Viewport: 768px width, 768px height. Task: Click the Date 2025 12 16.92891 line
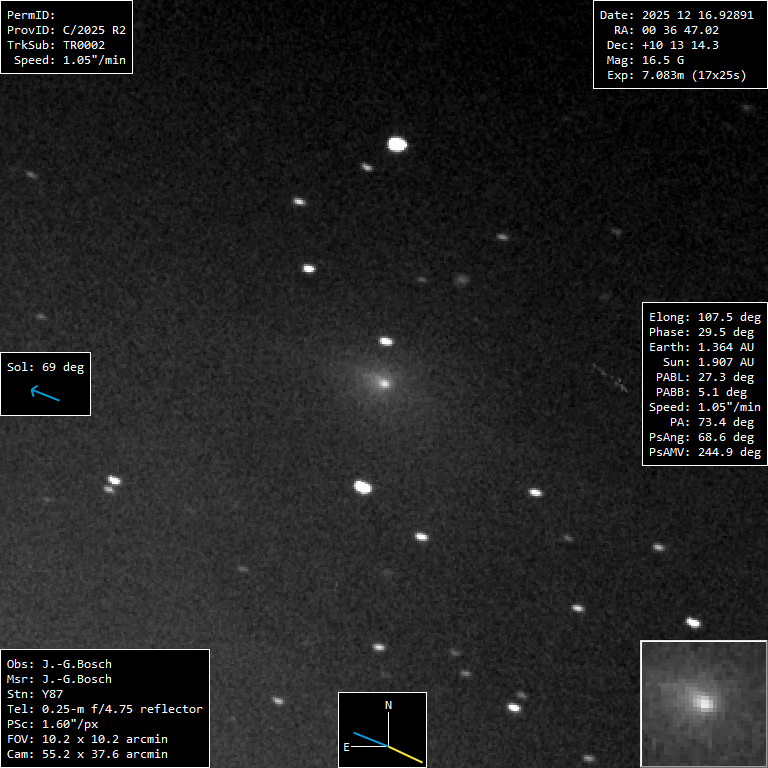tap(676, 15)
